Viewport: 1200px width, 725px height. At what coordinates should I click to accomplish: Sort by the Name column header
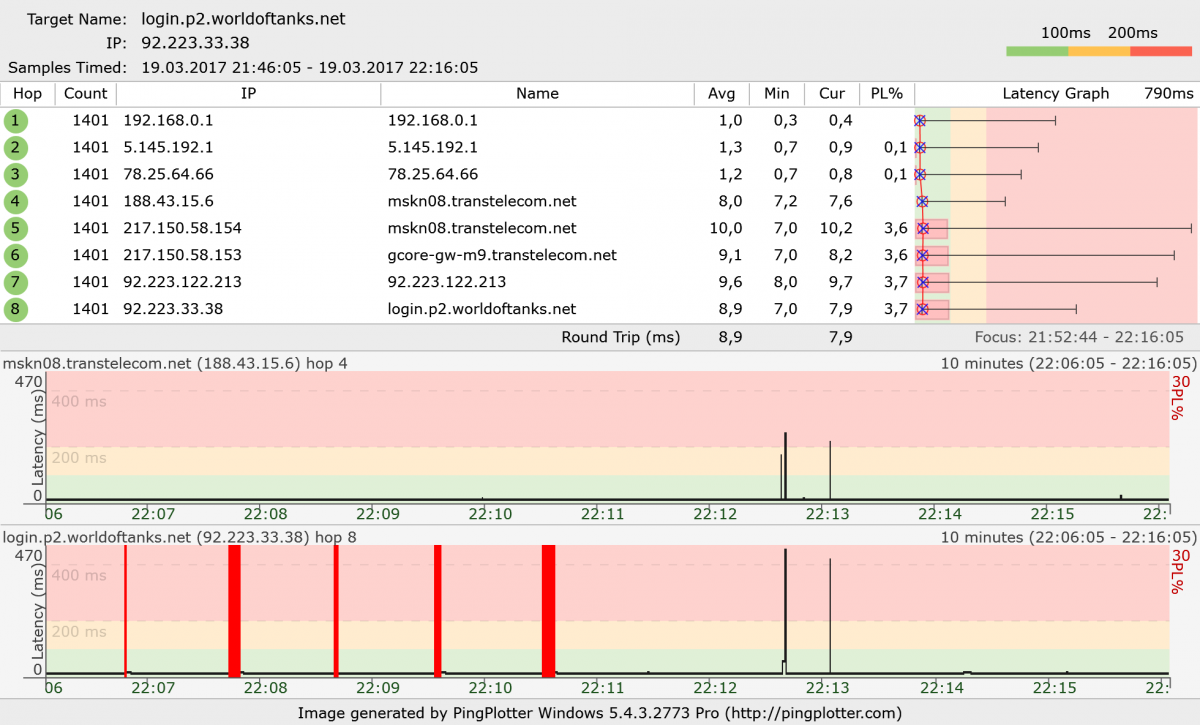click(537, 94)
